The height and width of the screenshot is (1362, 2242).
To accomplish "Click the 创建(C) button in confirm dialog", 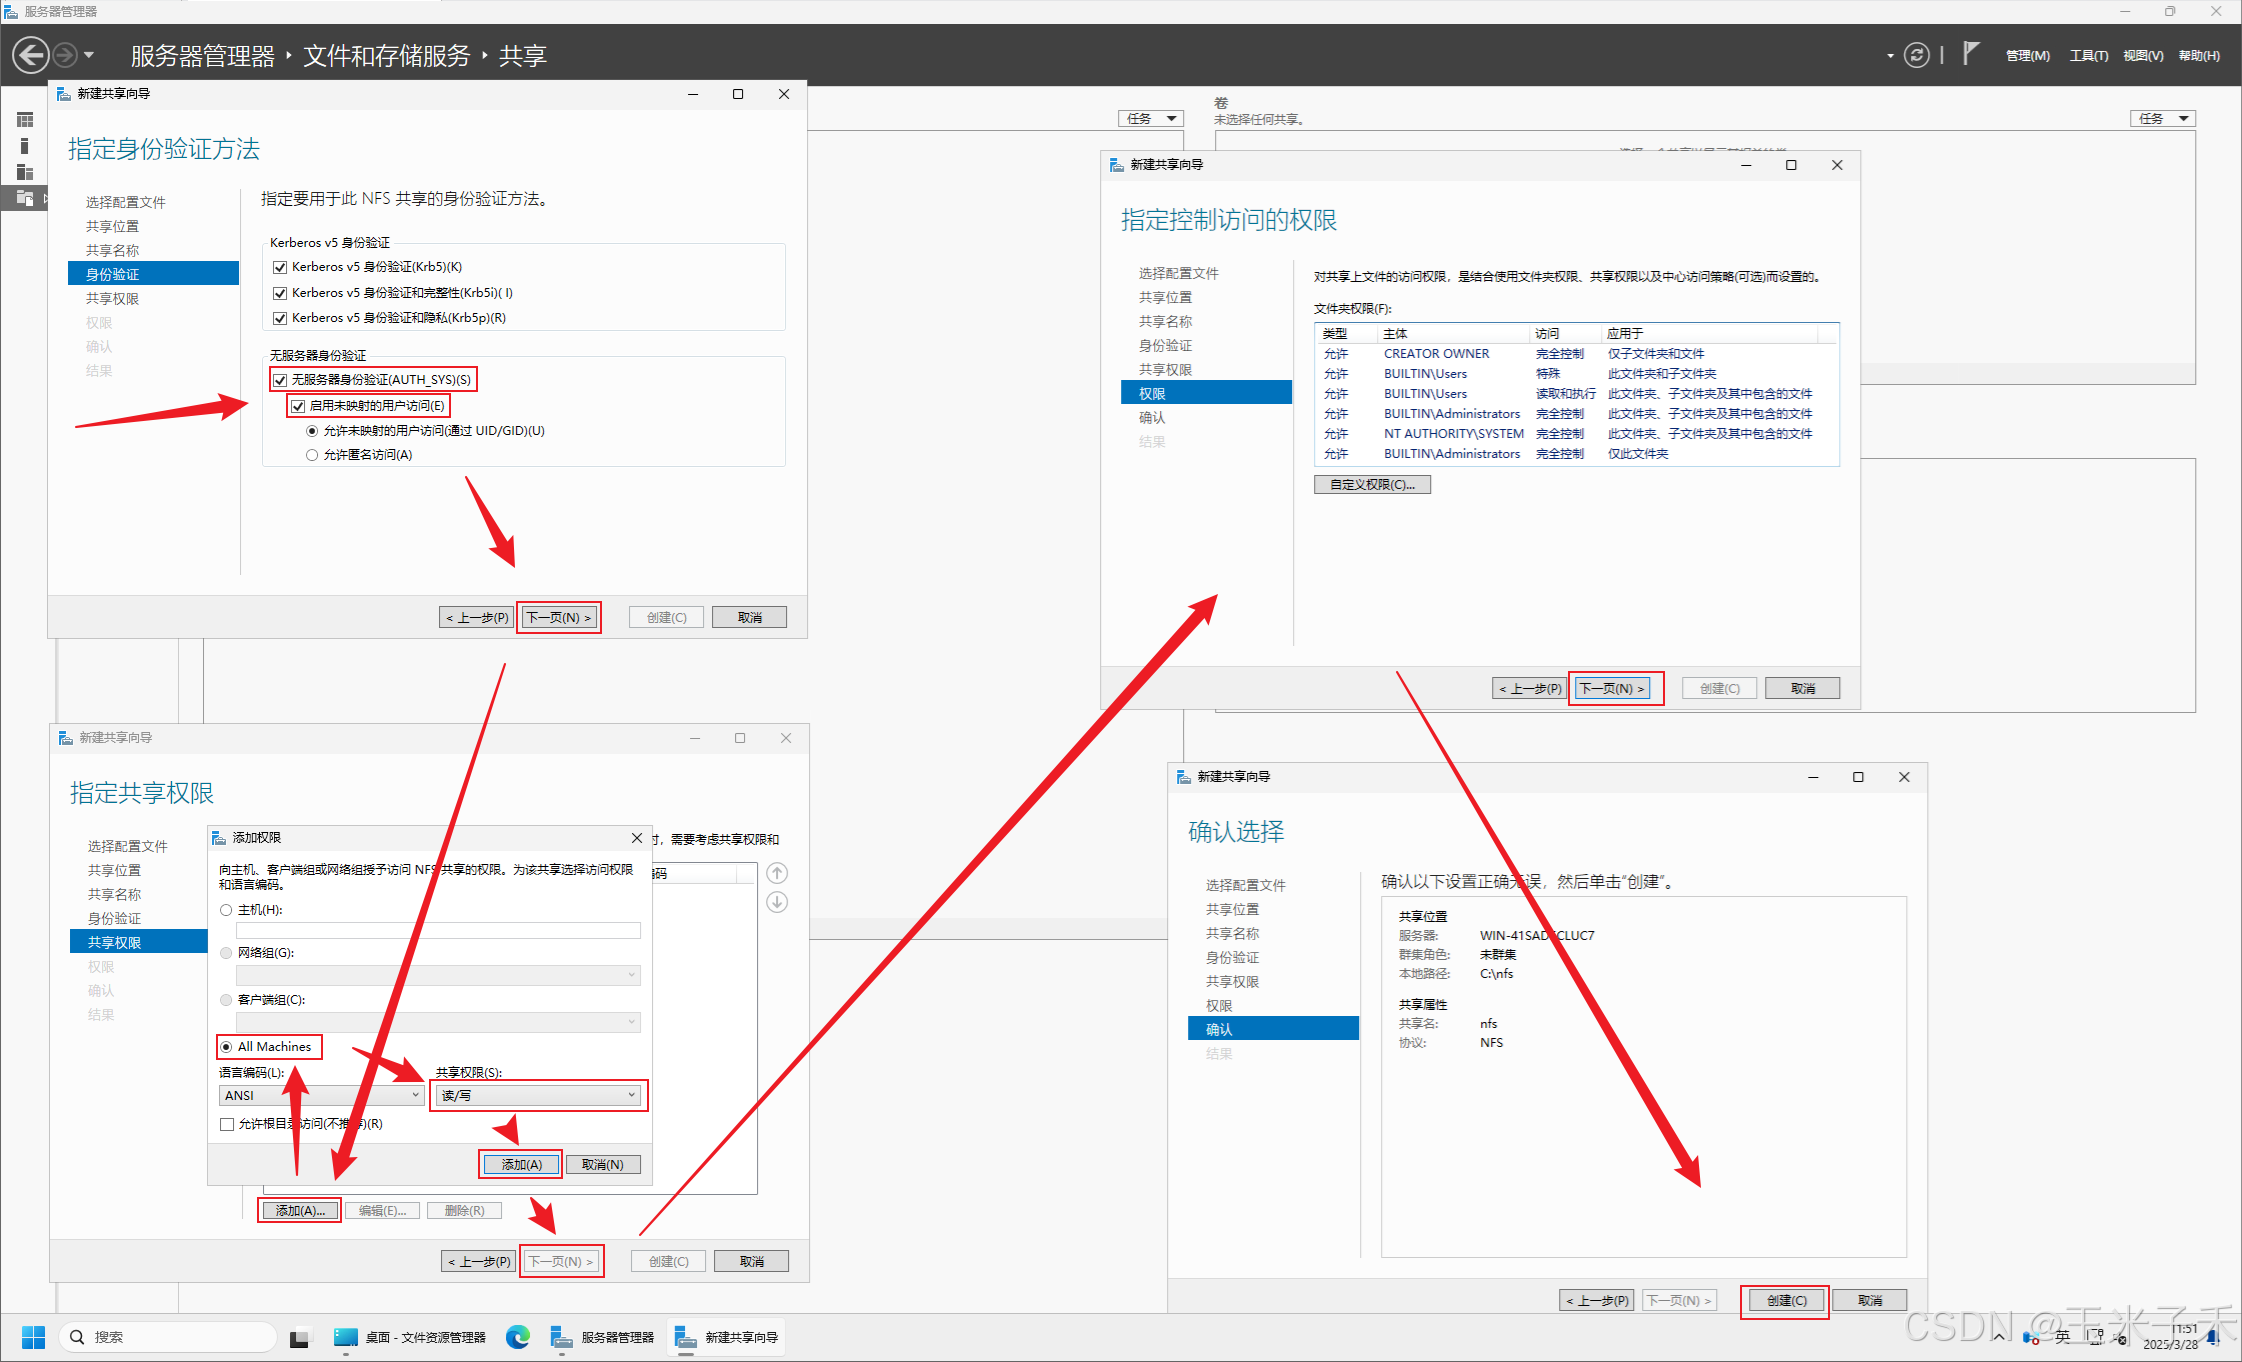I will point(1785,1300).
